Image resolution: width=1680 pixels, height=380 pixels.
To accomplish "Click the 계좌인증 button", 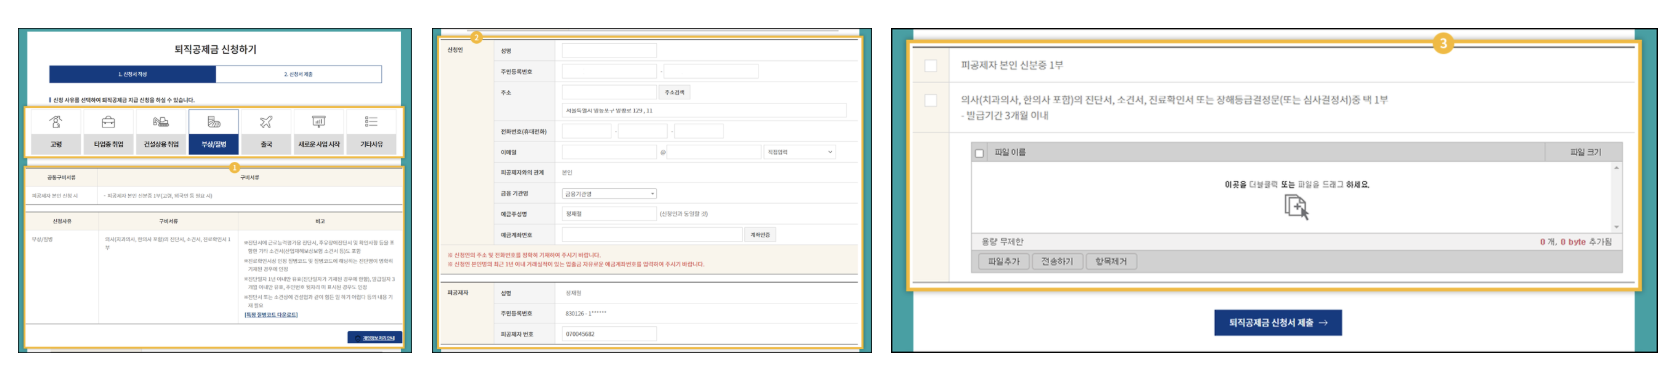I will pyautogui.click(x=760, y=235).
